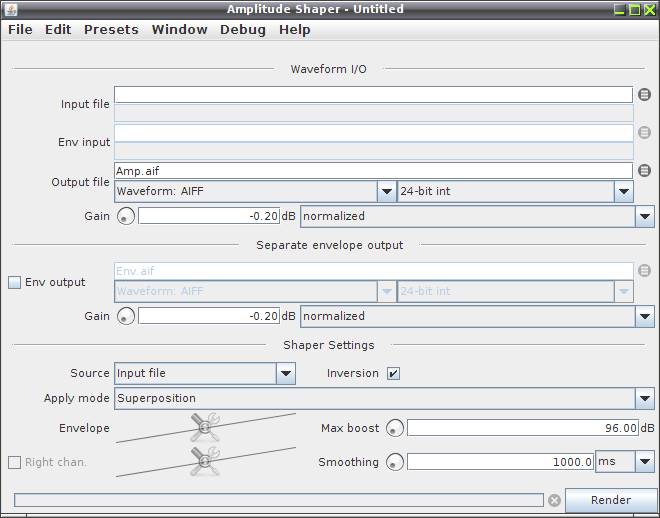660x518 pixels.
Task: Expand the Apply mode Superposition dropdown
Action: [x=384, y=398]
